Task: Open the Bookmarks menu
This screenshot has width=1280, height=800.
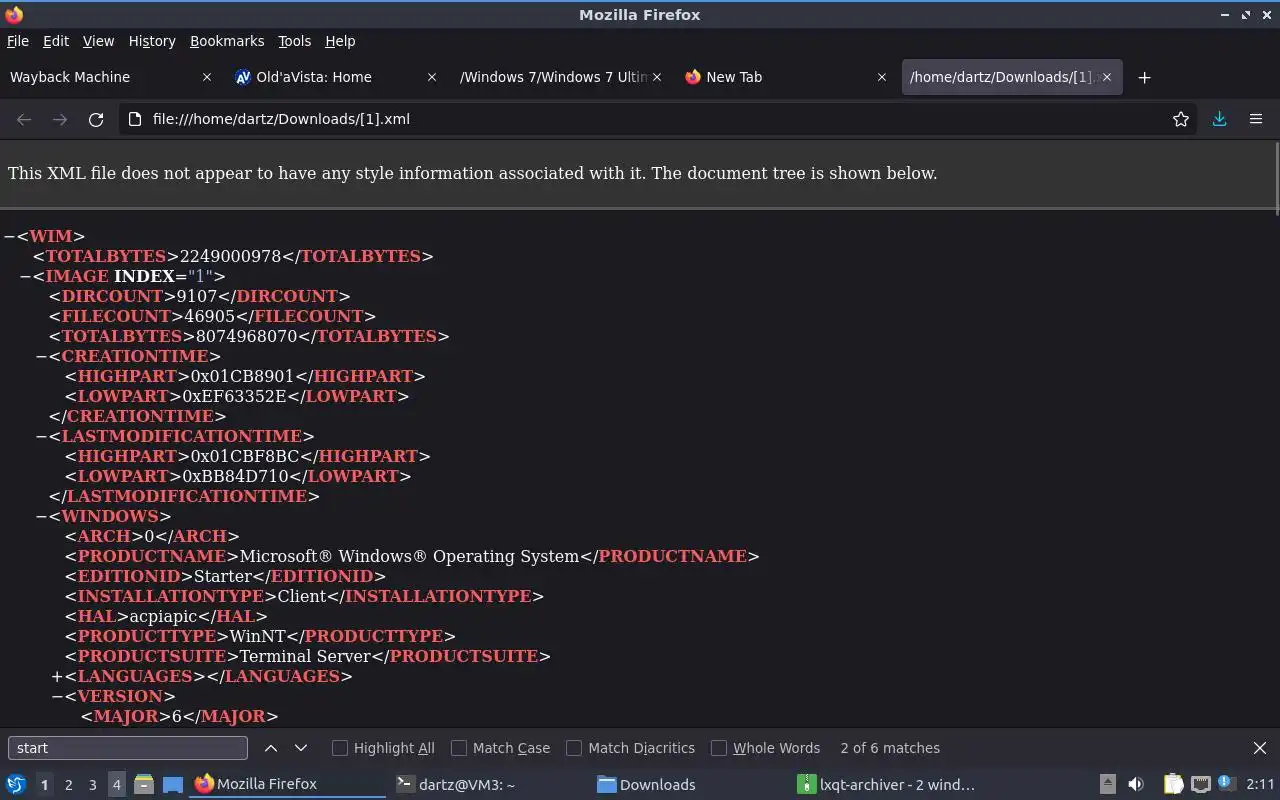Action: tap(227, 41)
